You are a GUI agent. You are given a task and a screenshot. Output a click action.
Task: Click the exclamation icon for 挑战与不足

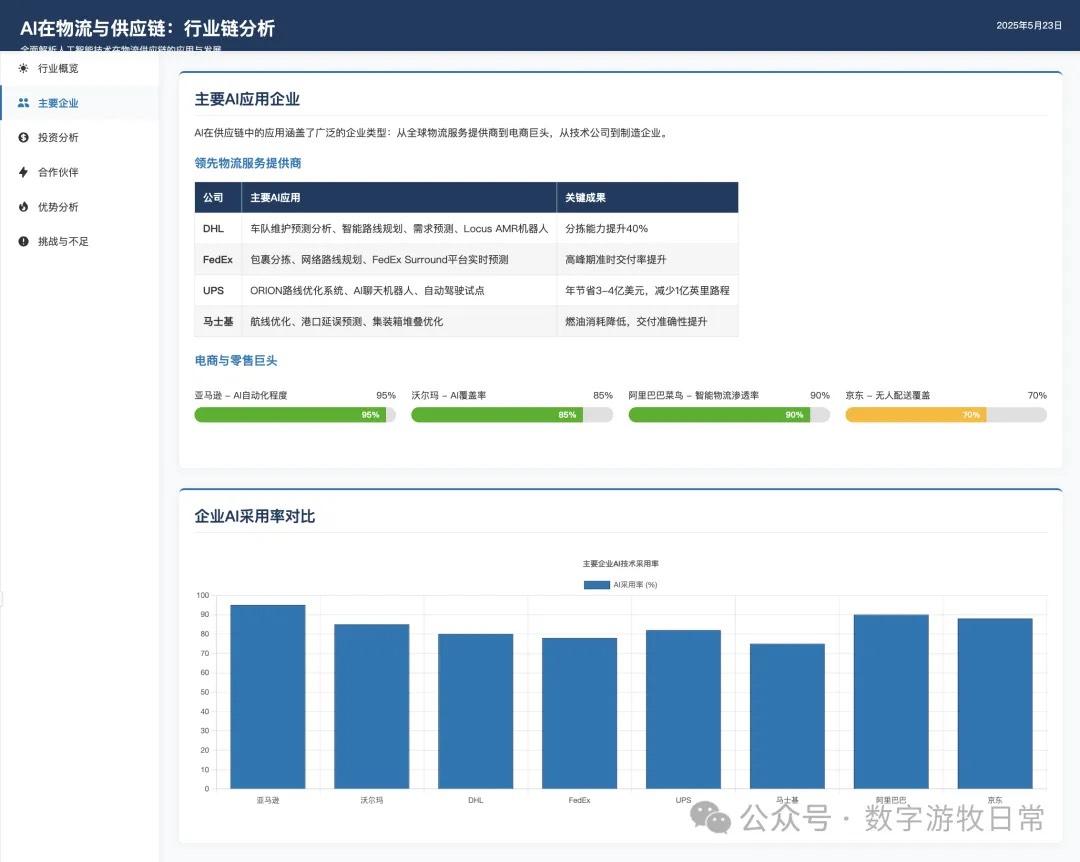point(23,242)
